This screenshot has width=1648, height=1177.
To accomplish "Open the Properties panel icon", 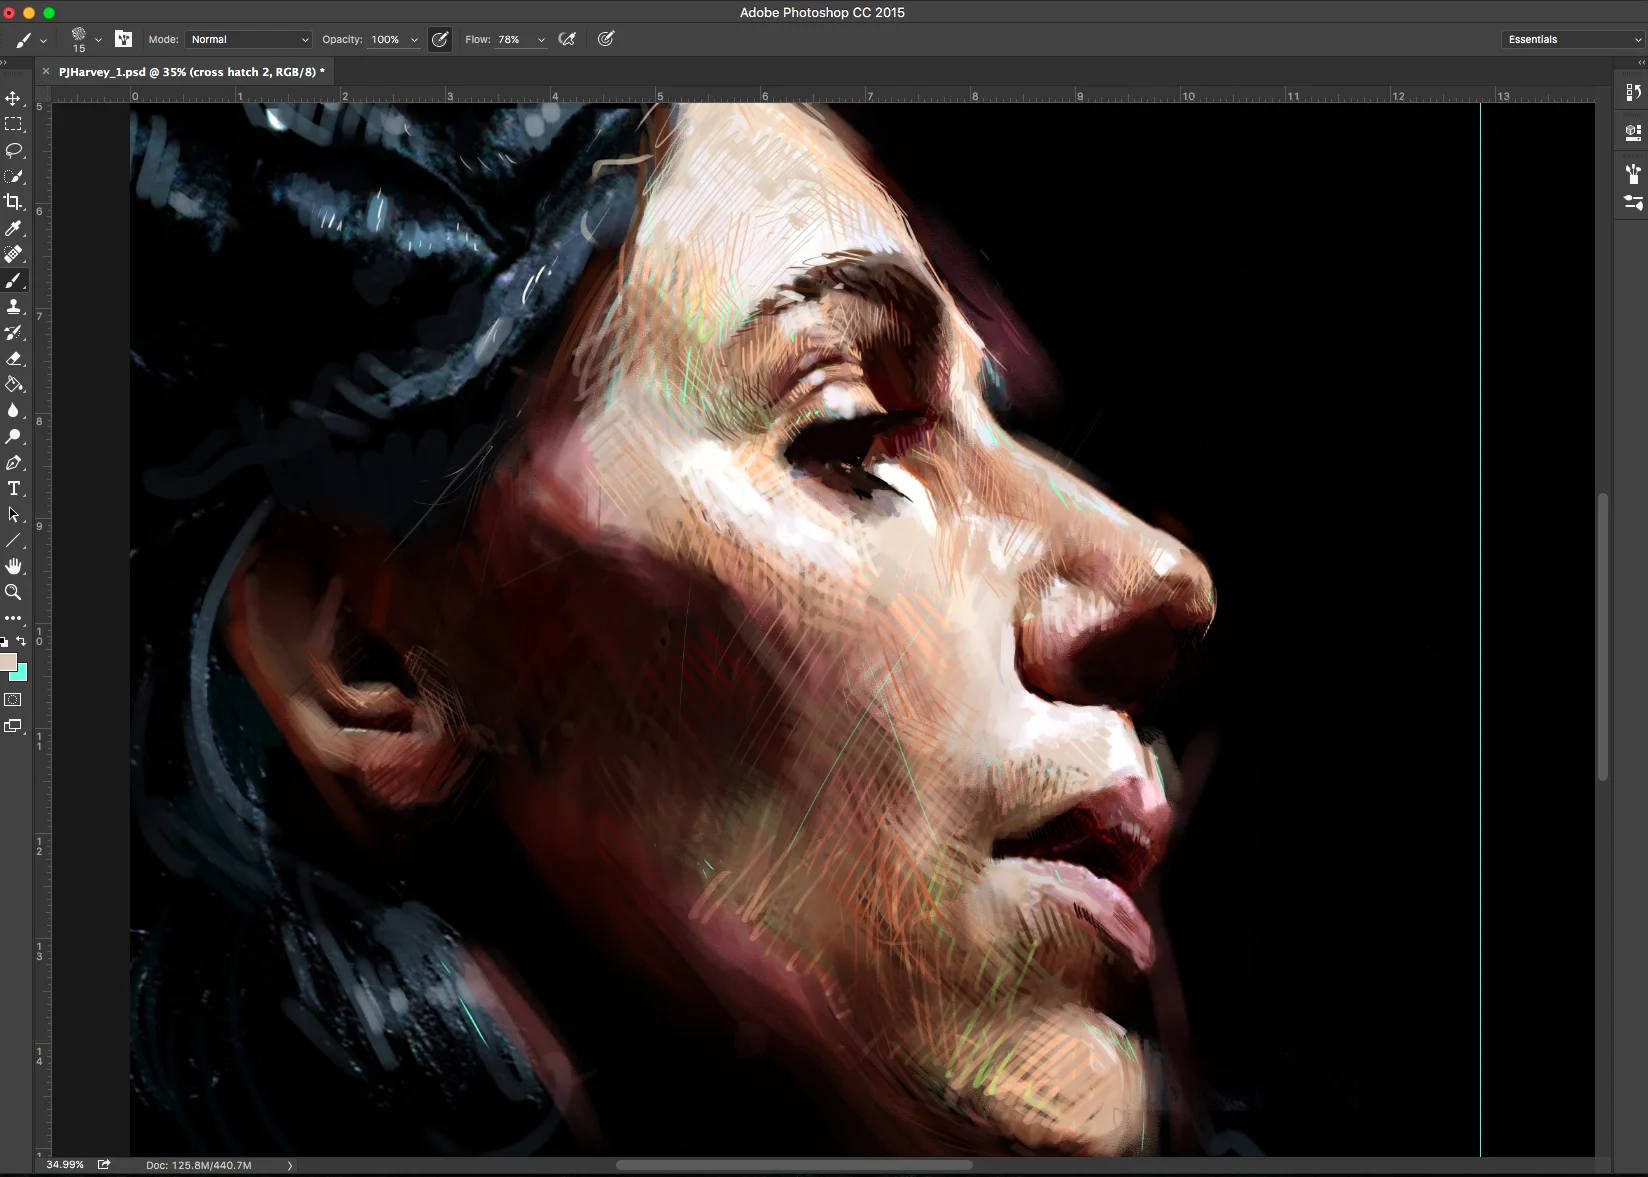I will pyautogui.click(x=1633, y=132).
